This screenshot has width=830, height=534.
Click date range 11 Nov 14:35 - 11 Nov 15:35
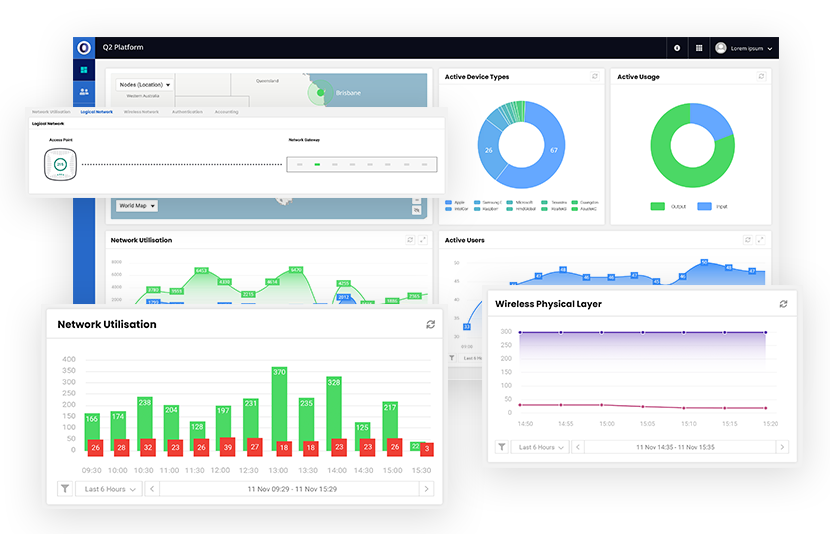[675, 447]
